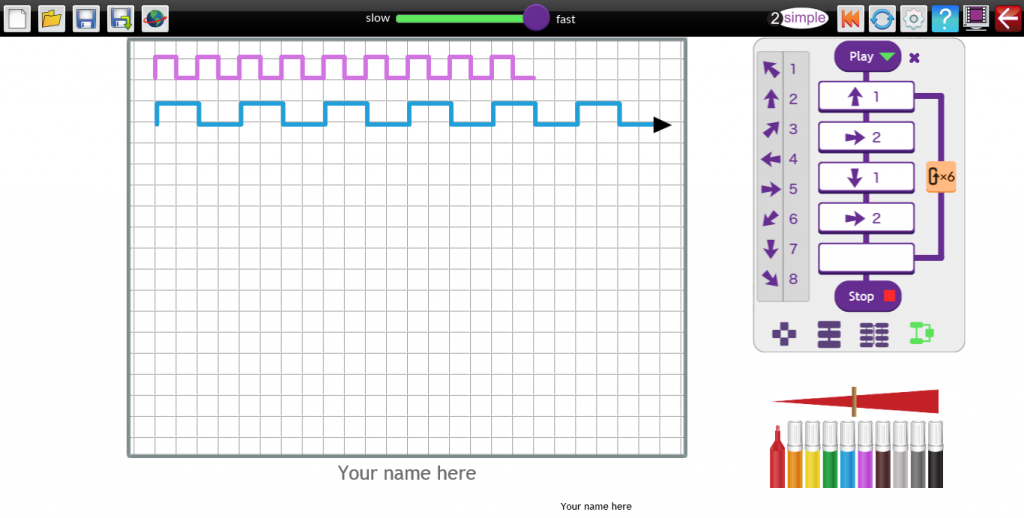
Task: Click the purple film screen icon
Action: click(x=976, y=19)
